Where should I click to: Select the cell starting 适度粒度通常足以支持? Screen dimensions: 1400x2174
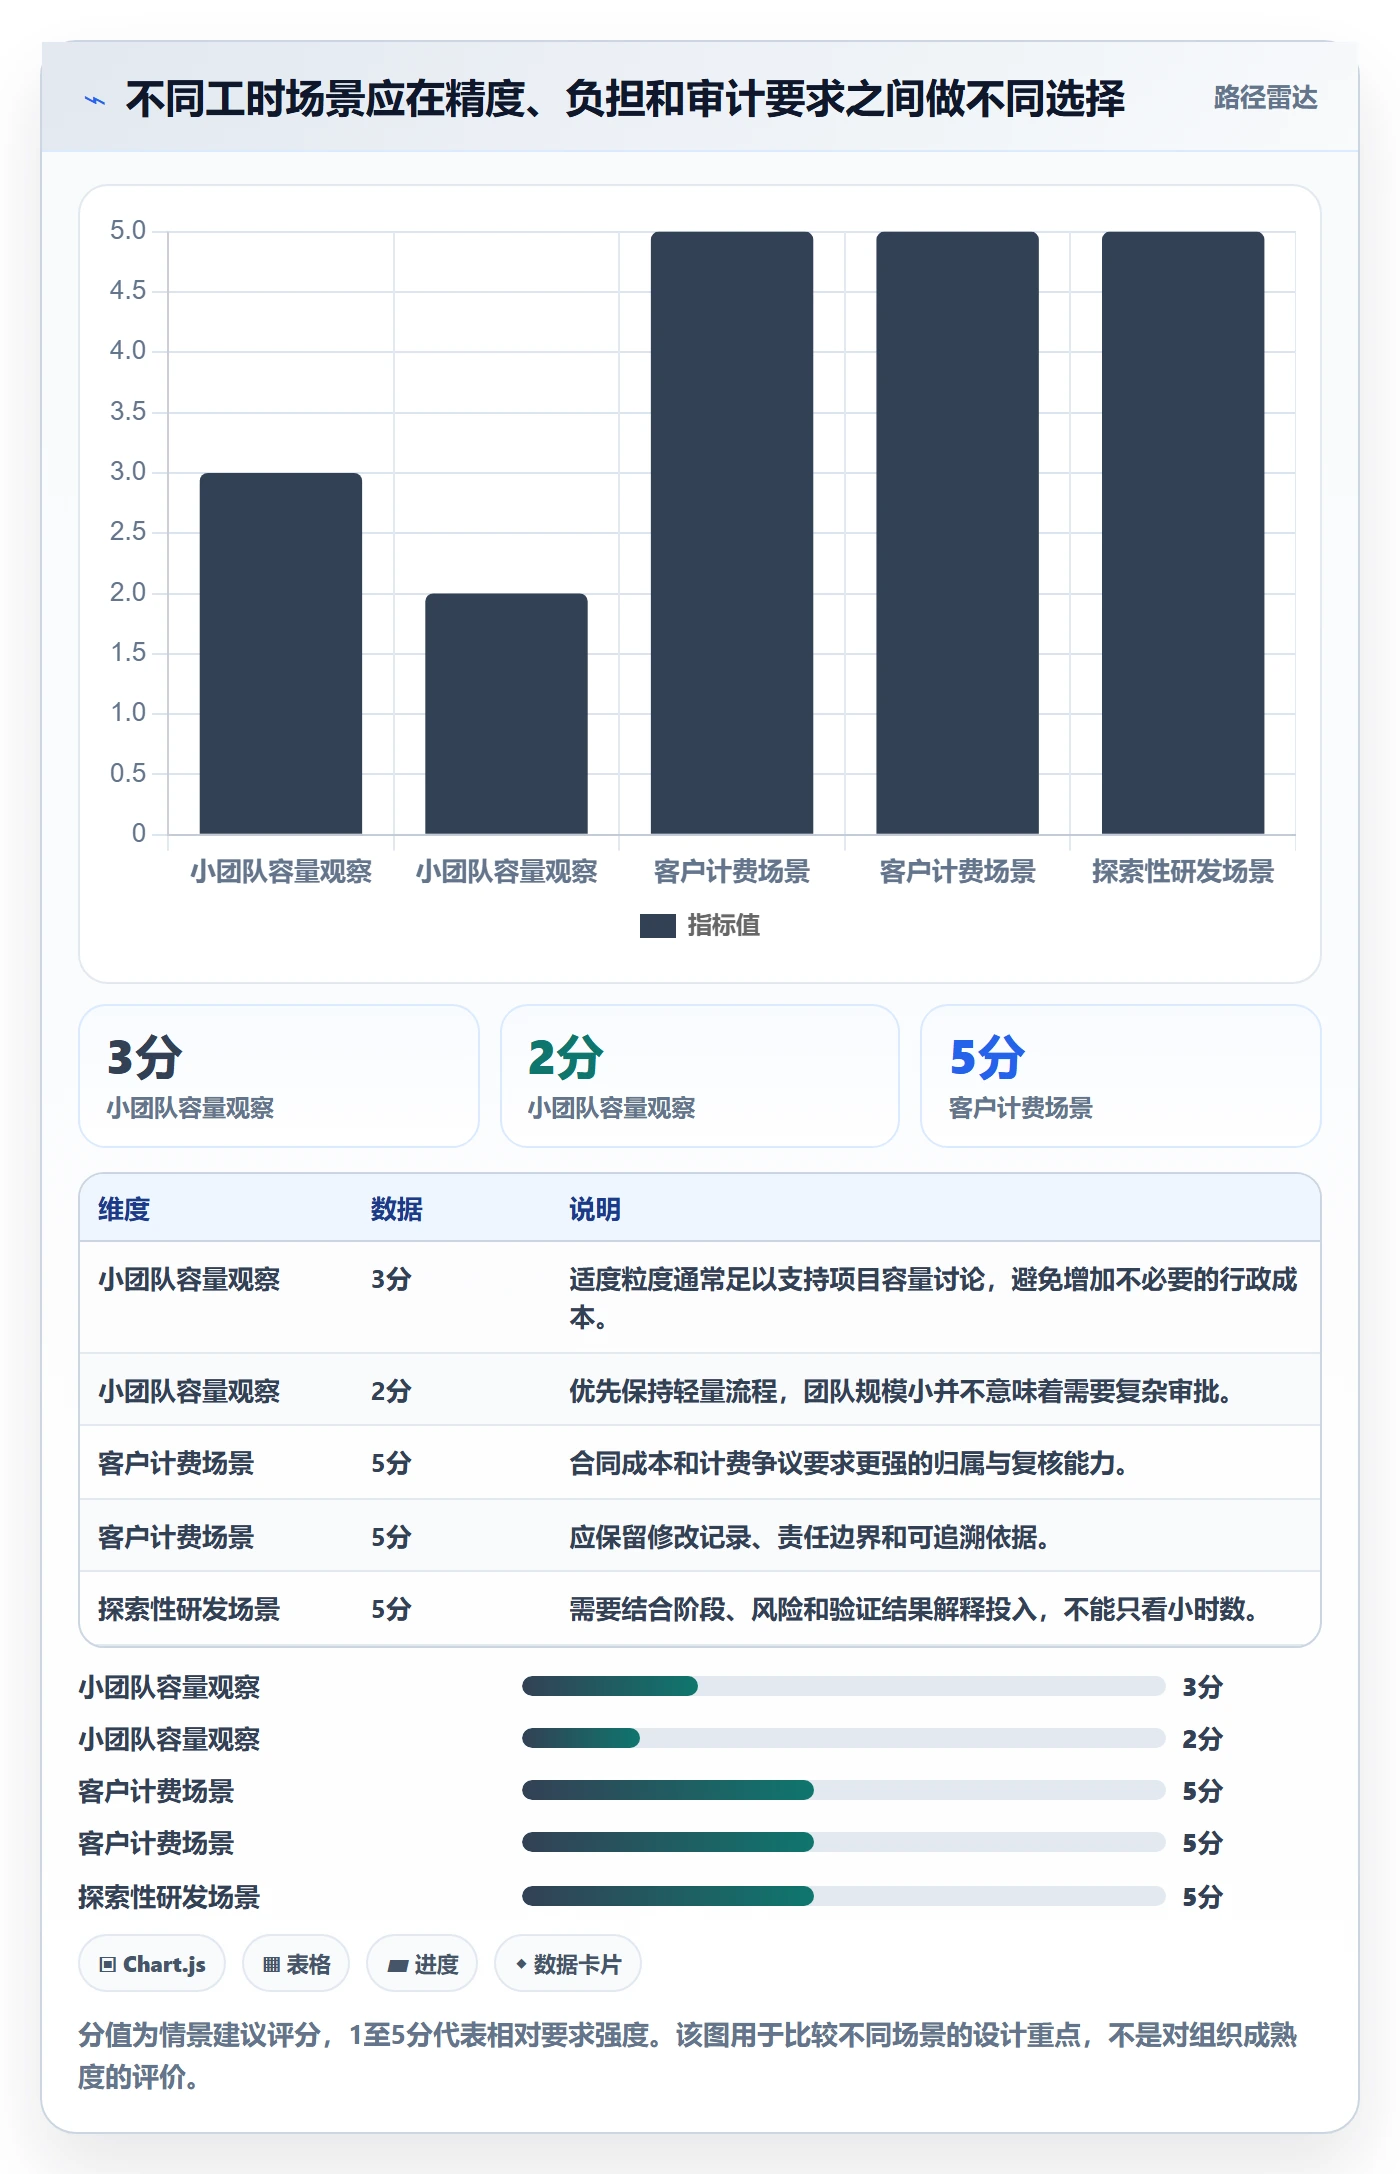(934, 1298)
